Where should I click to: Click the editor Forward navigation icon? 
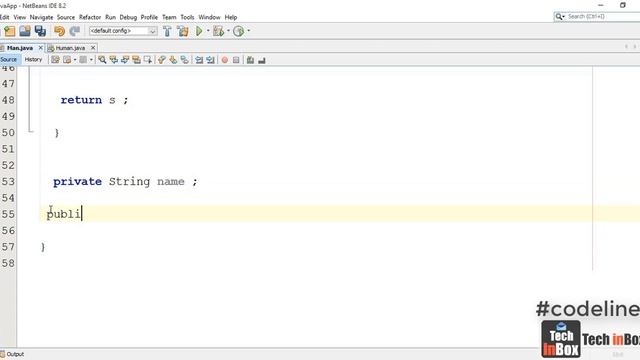83,60
